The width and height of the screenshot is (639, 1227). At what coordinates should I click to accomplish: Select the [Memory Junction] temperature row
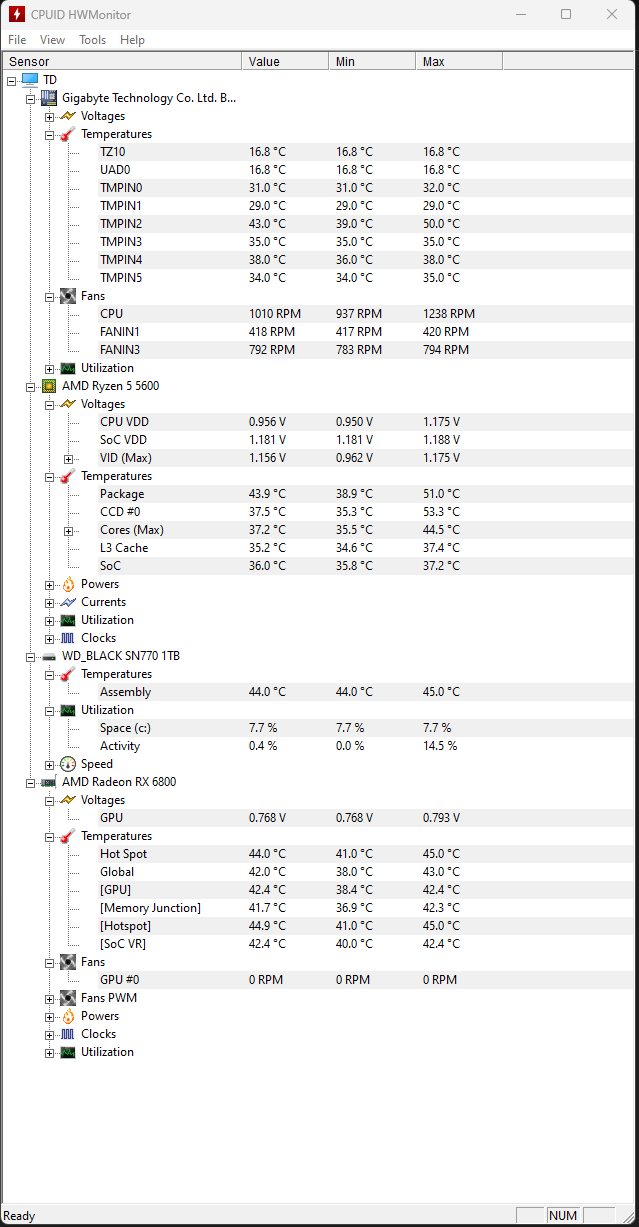point(319,908)
